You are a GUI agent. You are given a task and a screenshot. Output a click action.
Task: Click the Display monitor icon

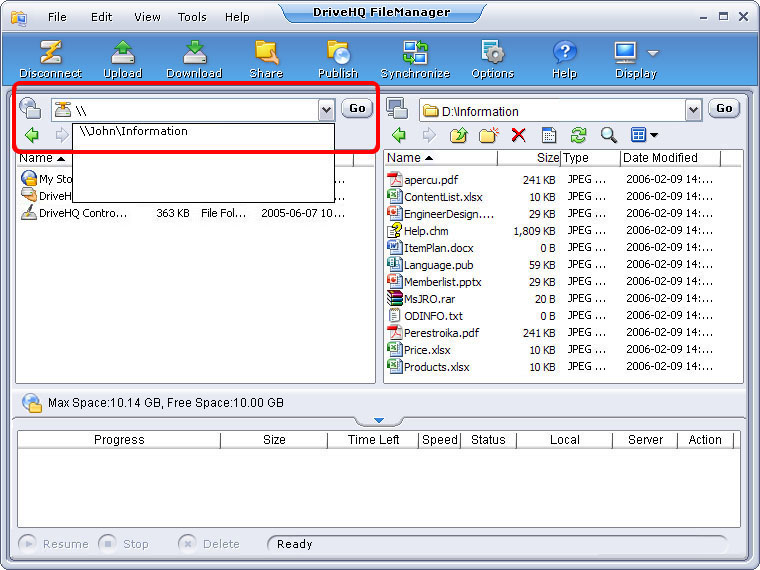pyautogui.click(x=626, y=52)
